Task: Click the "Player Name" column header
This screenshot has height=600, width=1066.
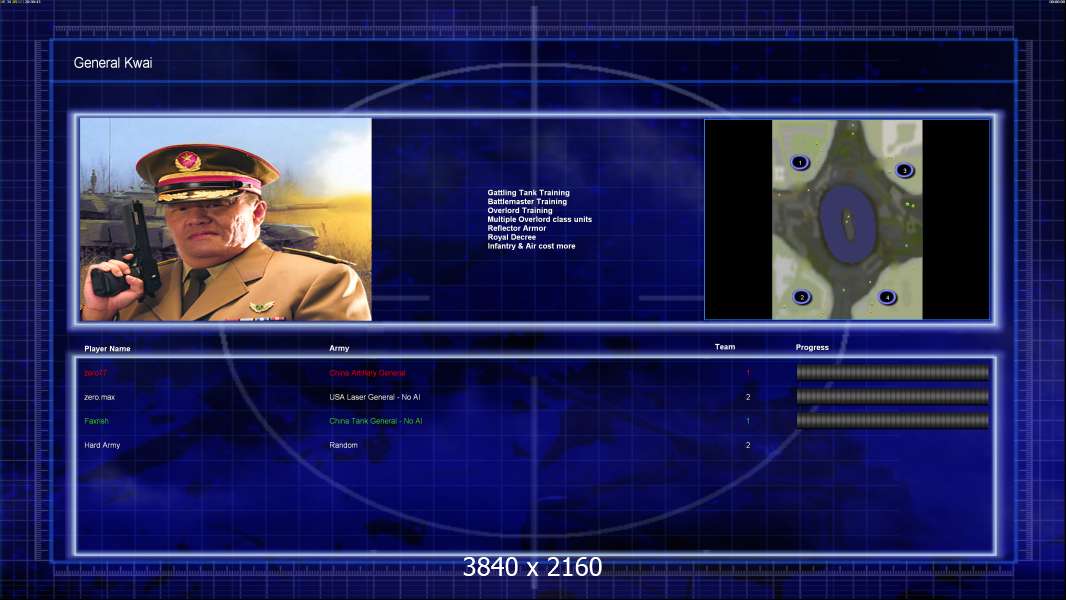Action: [107, 349]
